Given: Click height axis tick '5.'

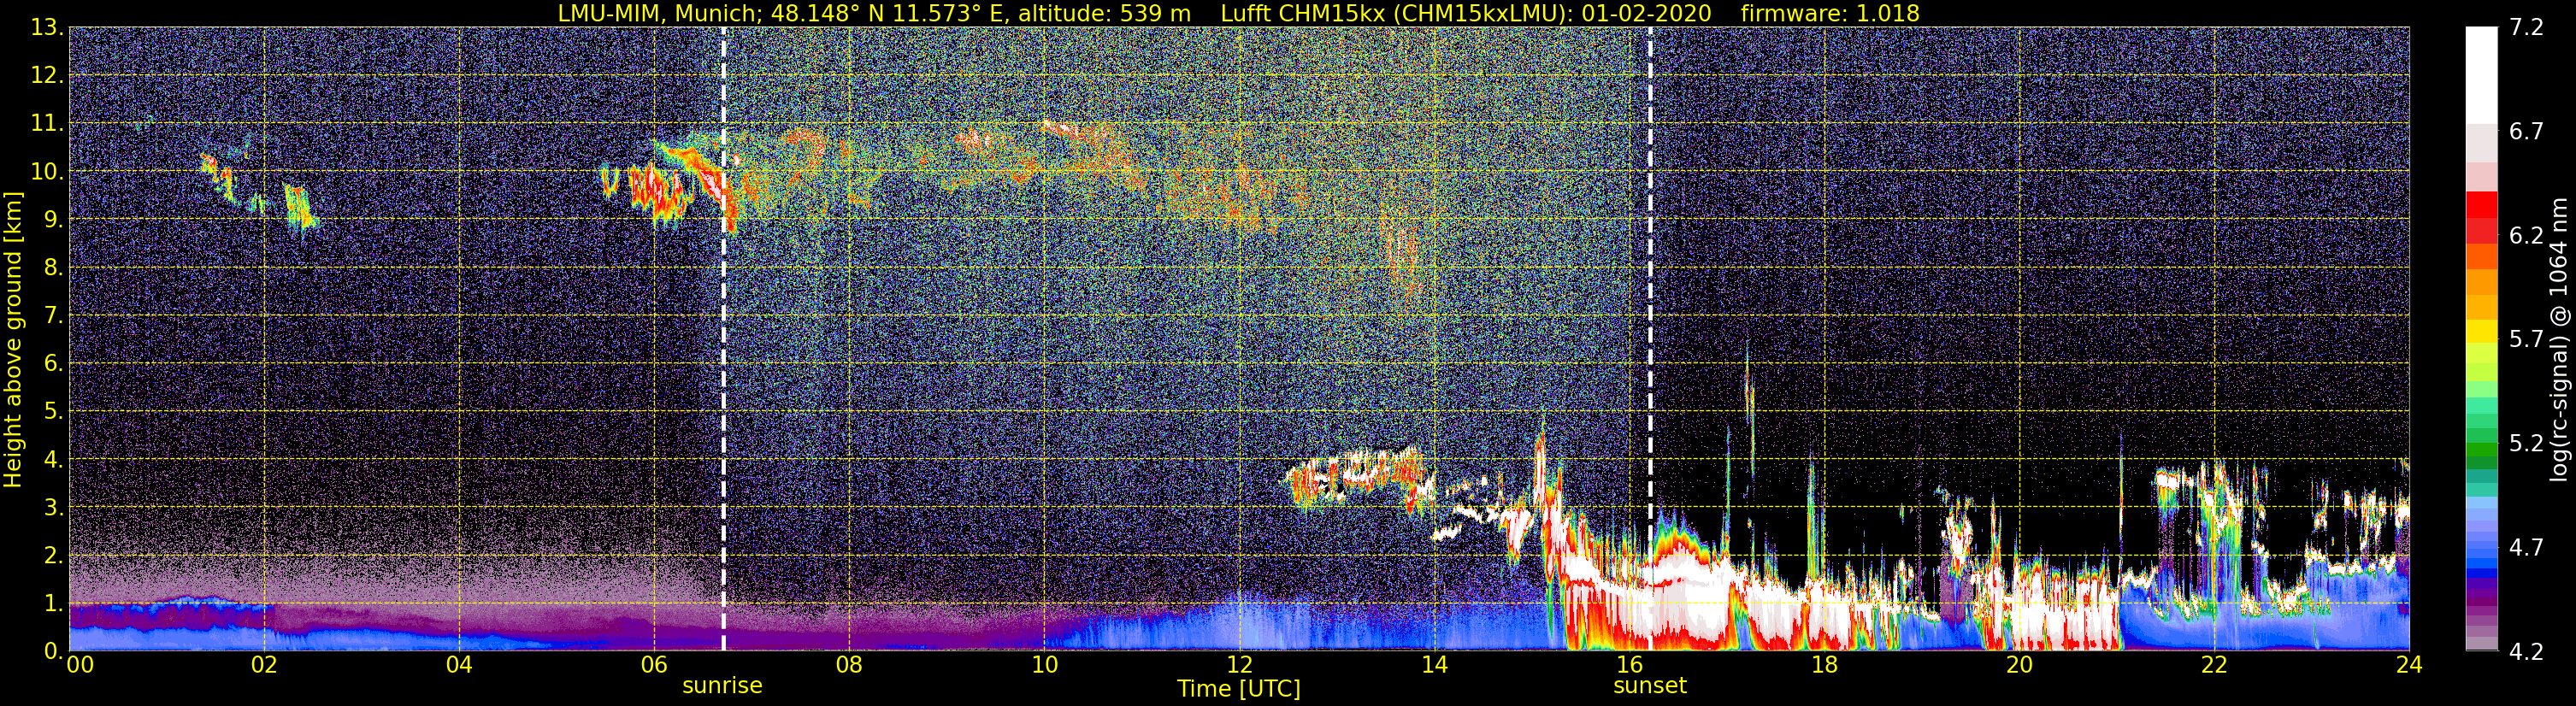Looking at the screenshot, I should pyautogui.click(x=53, y=412).
